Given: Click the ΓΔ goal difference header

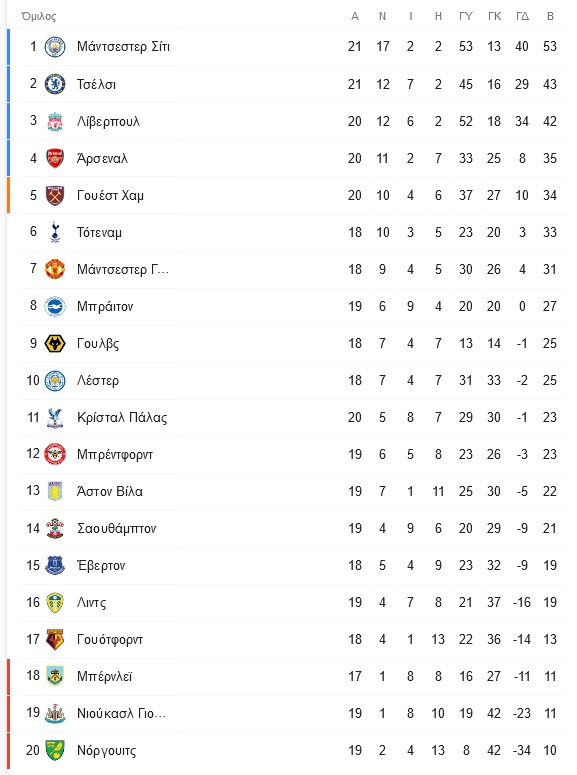Looking at the screenshot, I should coord(522,16).
